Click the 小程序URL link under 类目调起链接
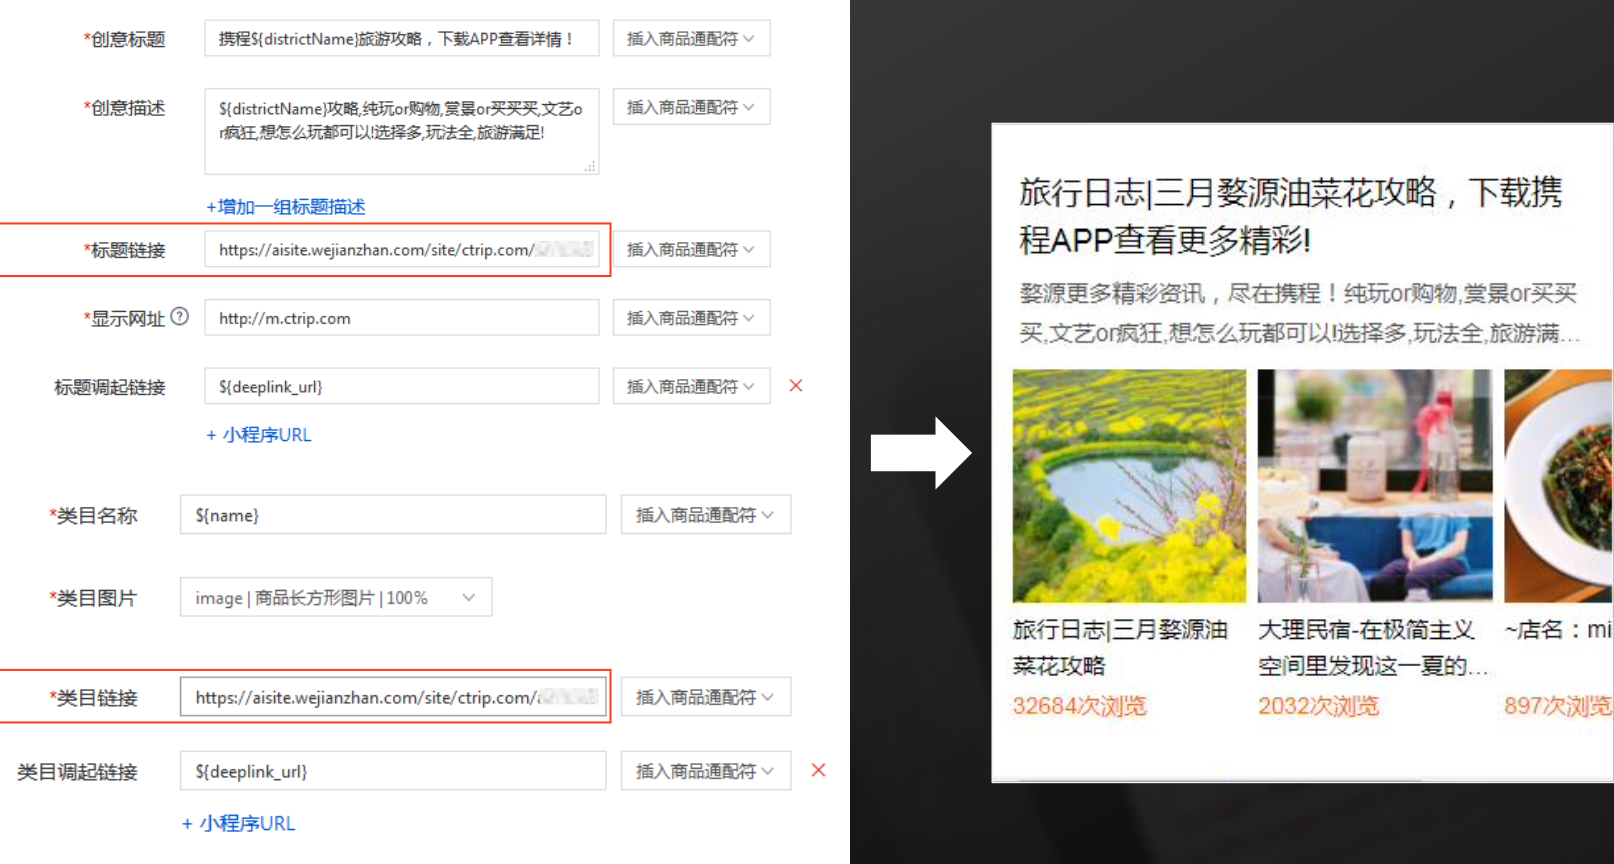This screenshot has height=864, width=1614. coord(238,824)
